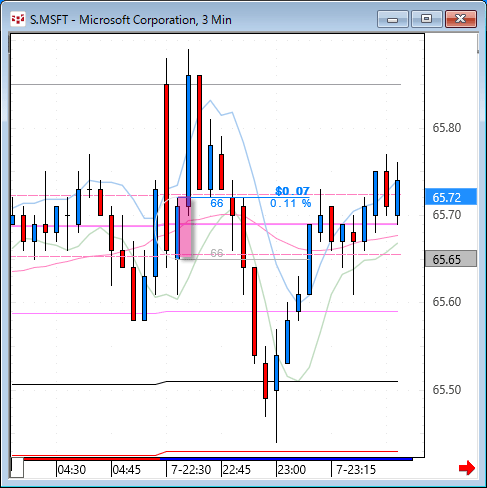Viewport: 487px width, 488px height.
Task: Click the $0.07 profit label
Action: tap(292, 191)
